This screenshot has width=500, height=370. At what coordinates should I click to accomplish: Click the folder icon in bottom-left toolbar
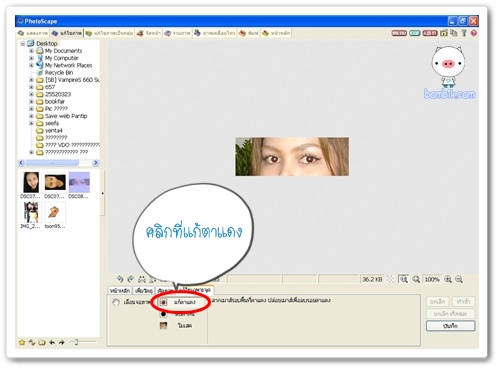42,342
